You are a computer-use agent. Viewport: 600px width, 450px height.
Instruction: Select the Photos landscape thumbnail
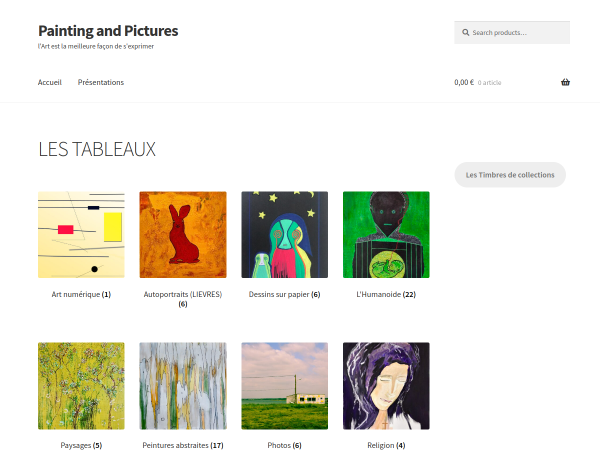pos(284,386)
